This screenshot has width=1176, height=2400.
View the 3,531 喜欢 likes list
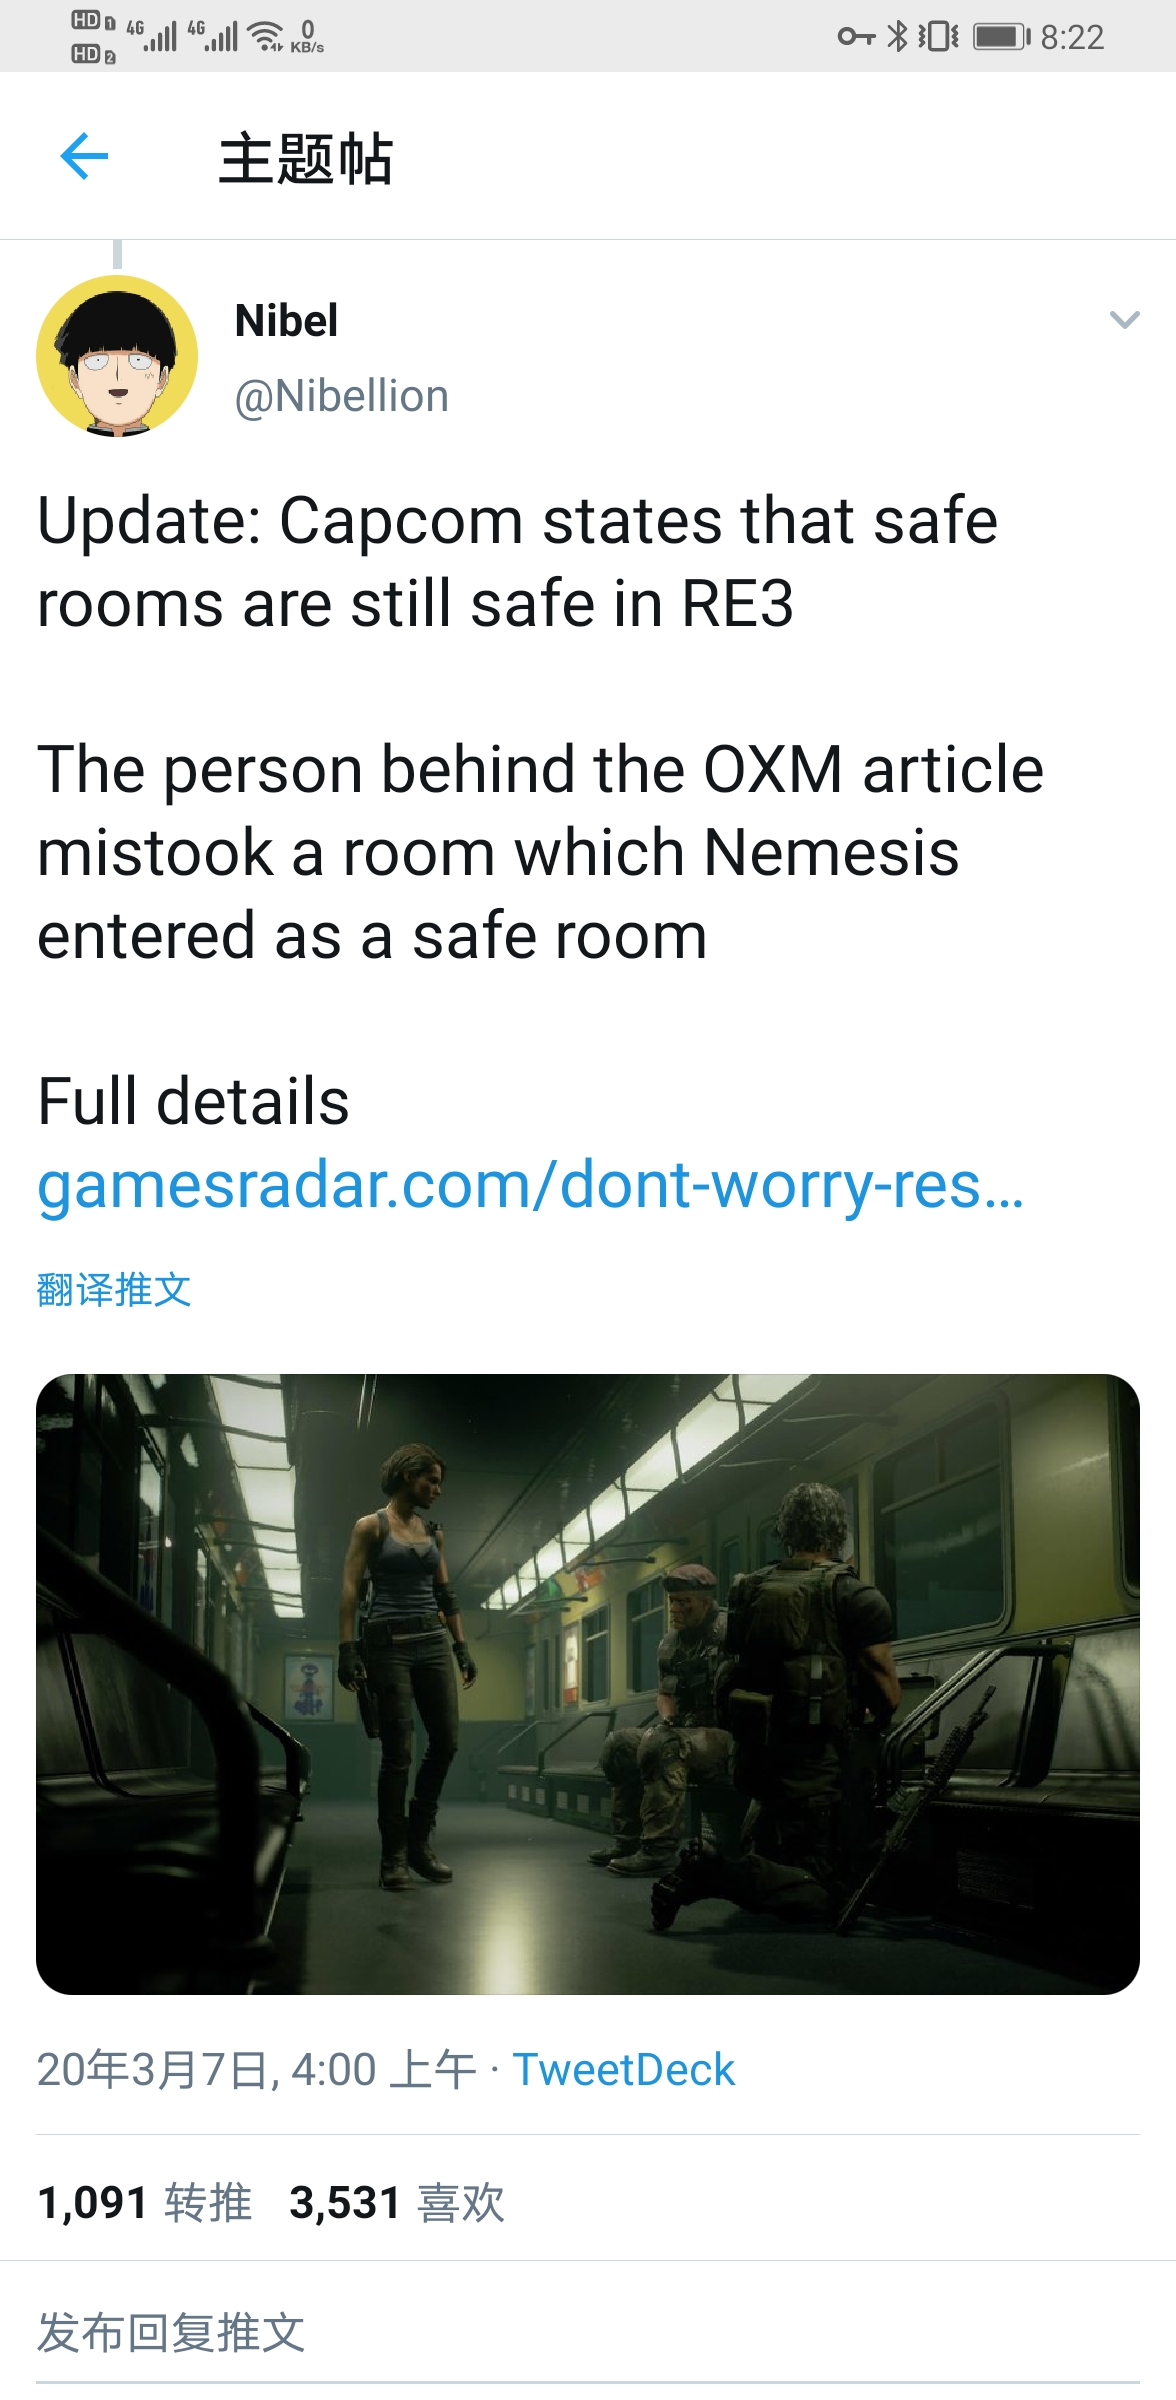[x=397, y=2203]
